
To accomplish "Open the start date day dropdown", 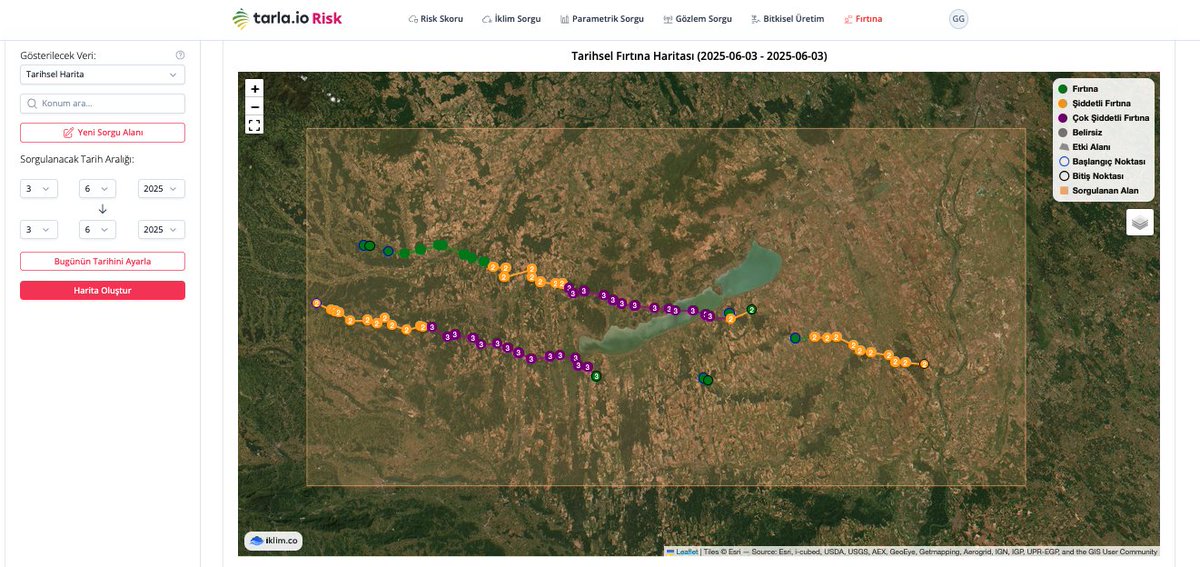I will [x=39, y=189].
